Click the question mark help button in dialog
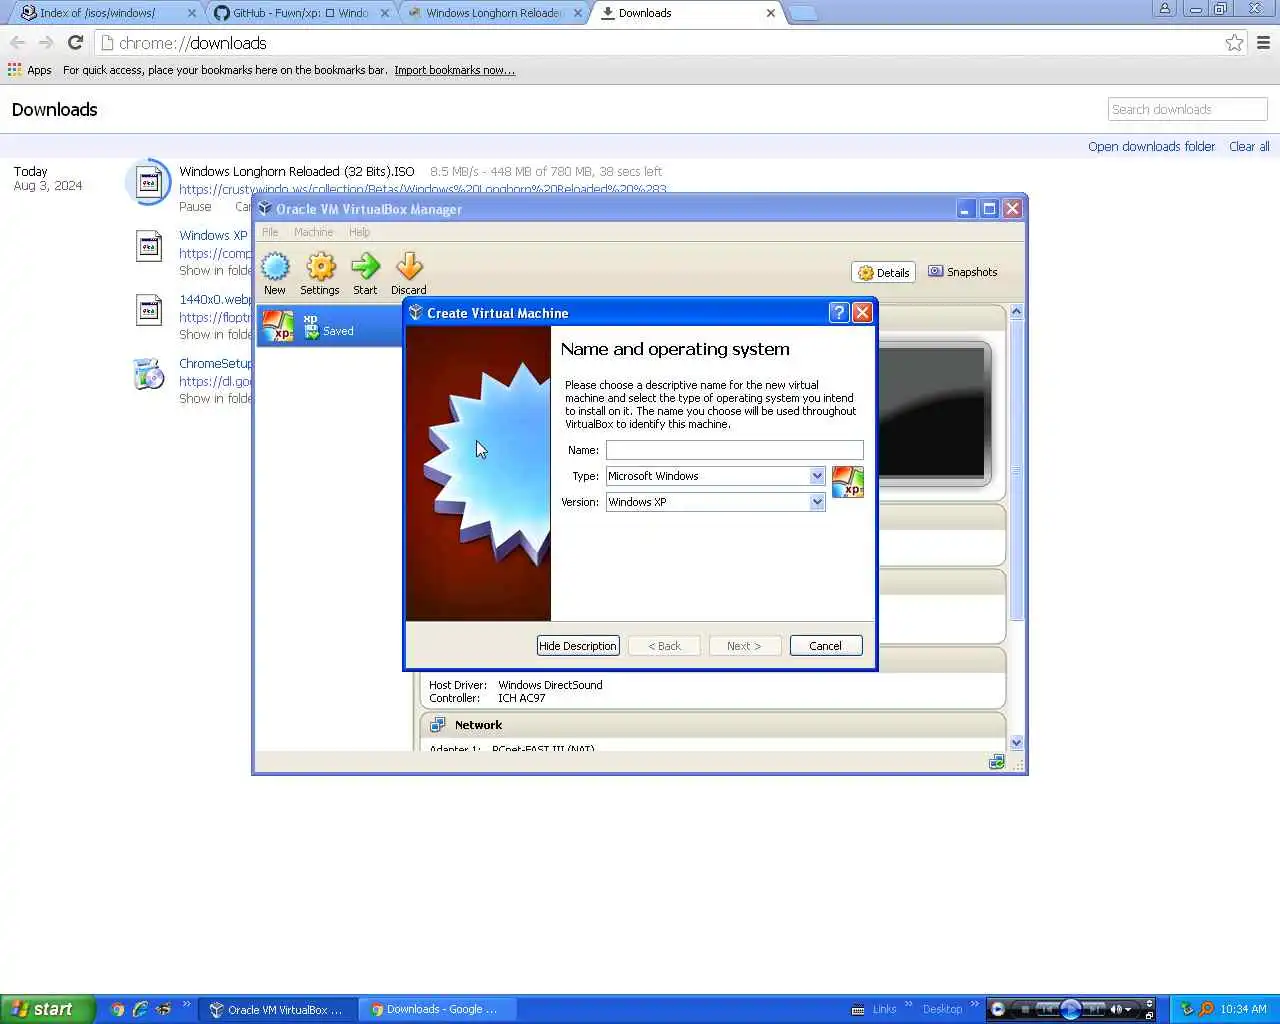1280x1024 pixels. (839, 312)
